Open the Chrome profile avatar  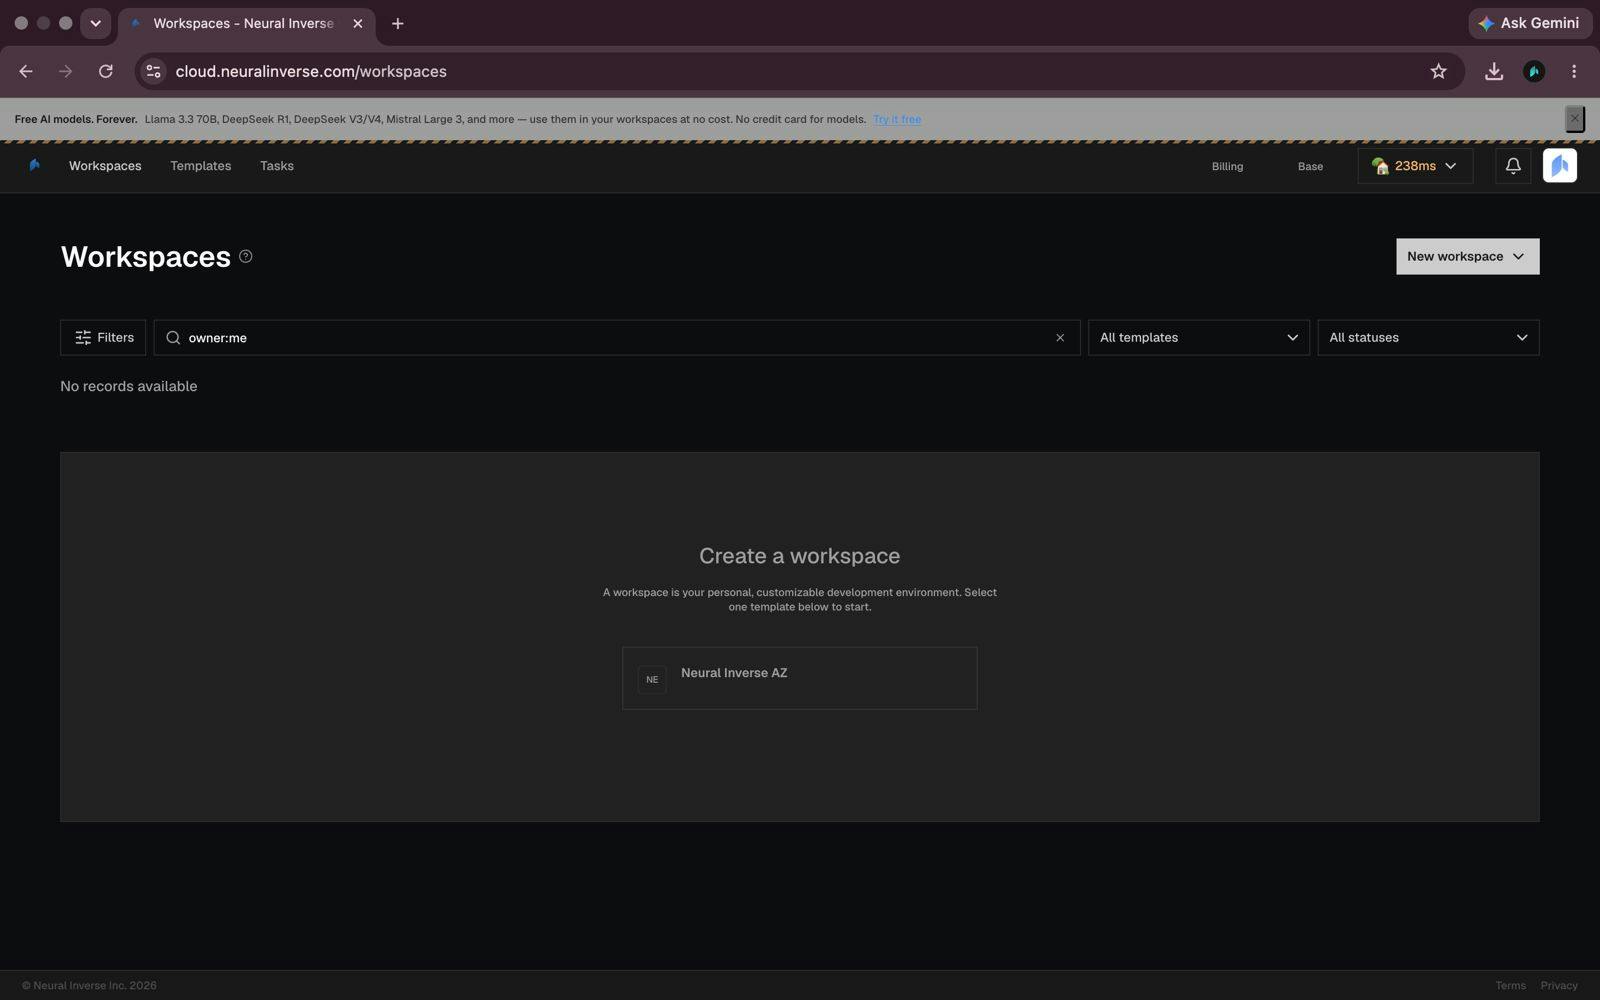point(1534,71)
